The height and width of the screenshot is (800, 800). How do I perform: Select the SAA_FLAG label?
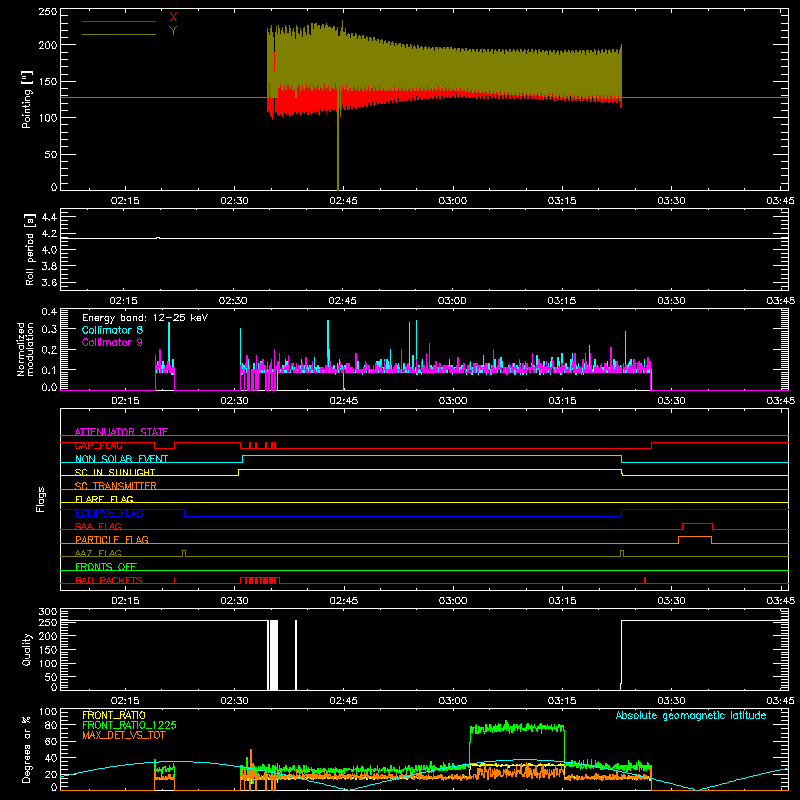(98, 526)
